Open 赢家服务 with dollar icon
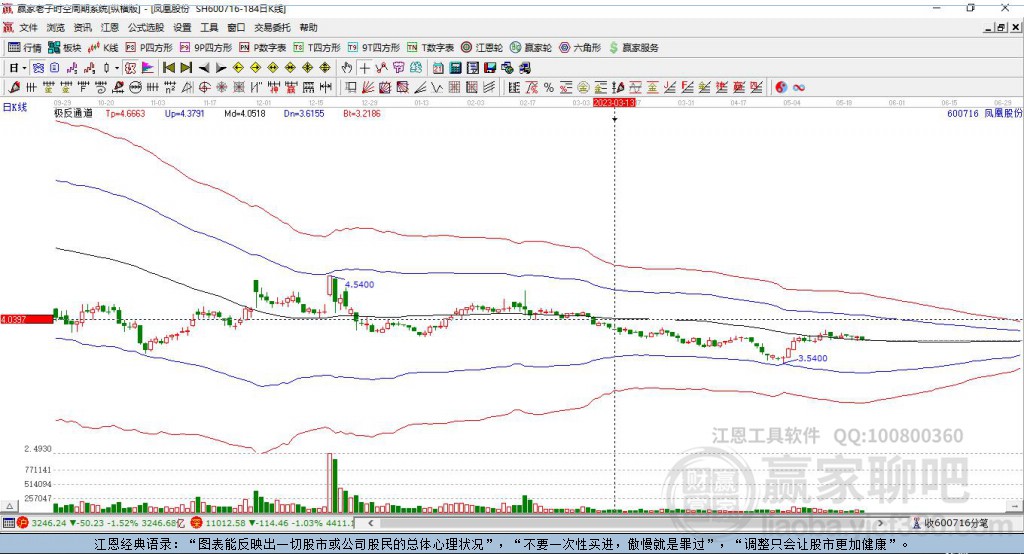This screenshot has height=554, width=1024. pos(633,48)
